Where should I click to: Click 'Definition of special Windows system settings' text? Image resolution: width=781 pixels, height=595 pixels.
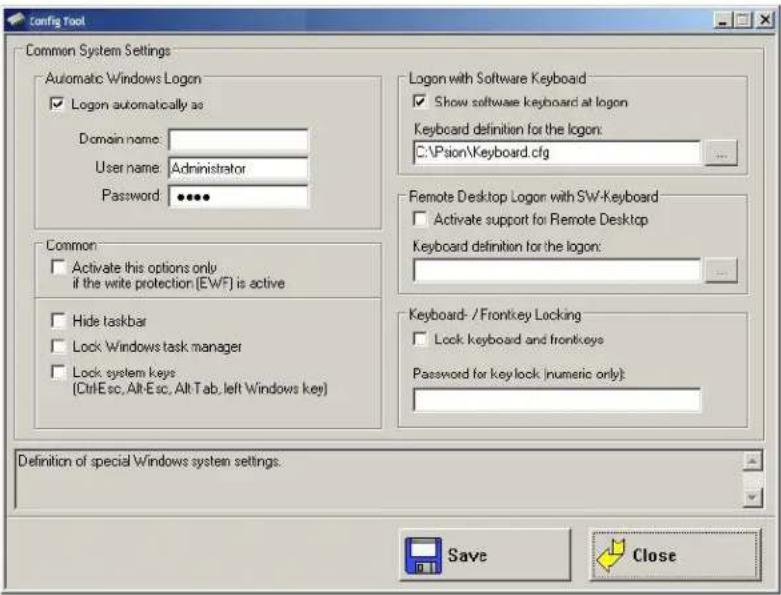(x=149, y=461)
